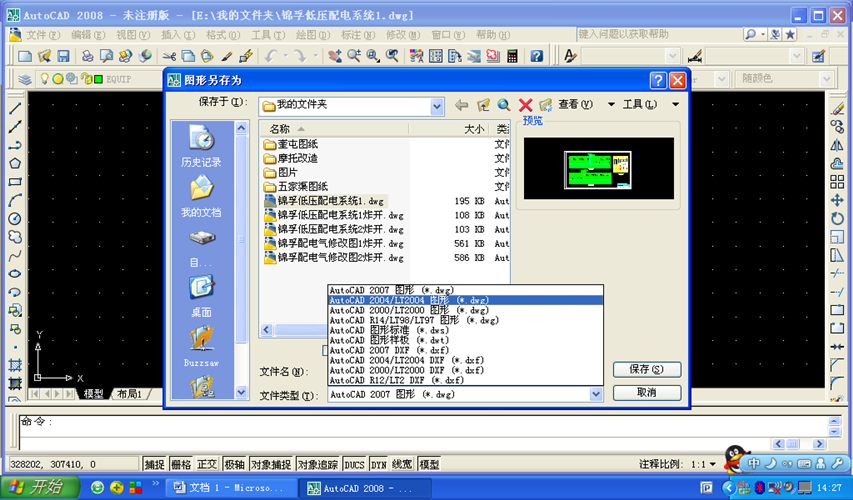Click the Back arrow in save dialog
Image resolution: width=853 pixels, height=500 pixels.
point(461,105)
